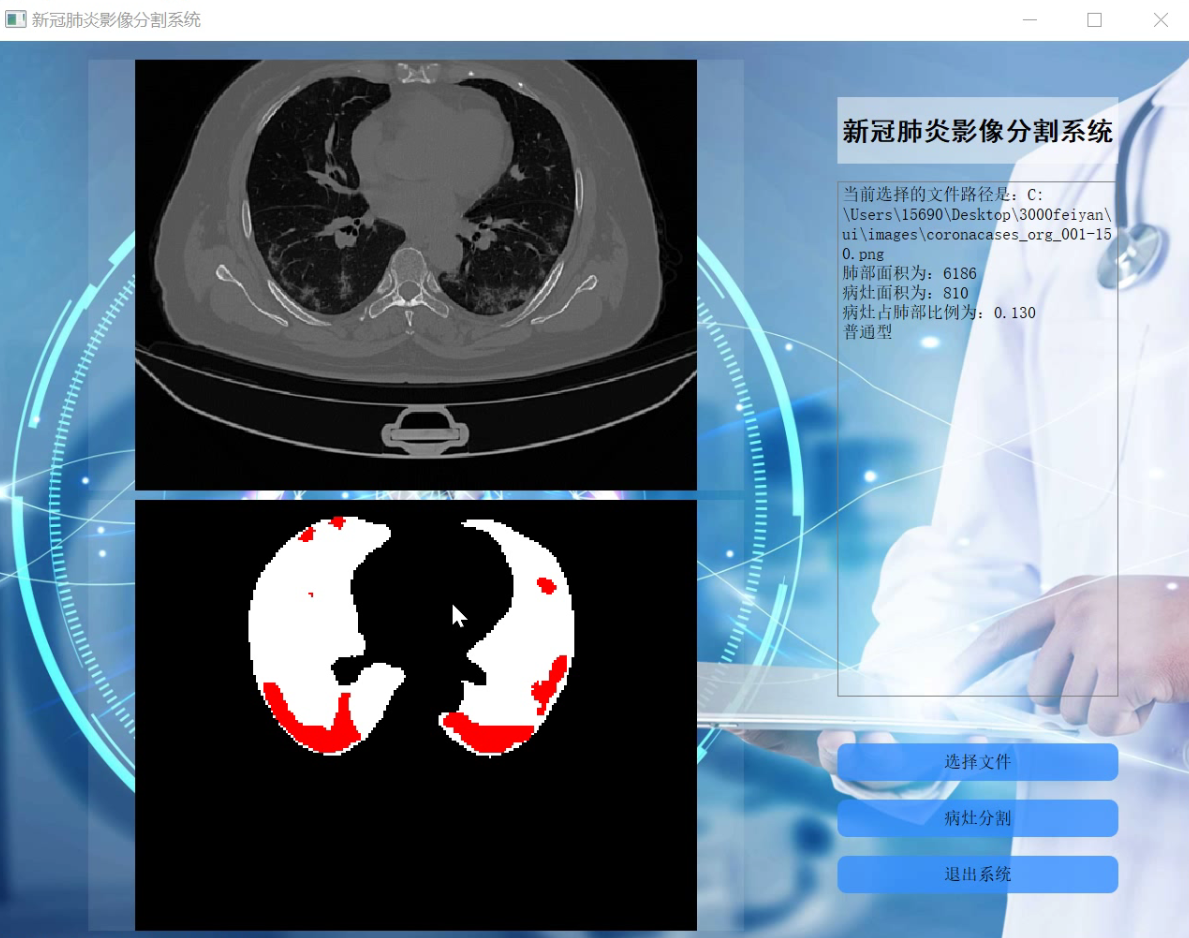Click the 普通型 classification result
Screen dimensions: 1189x938
867,332
